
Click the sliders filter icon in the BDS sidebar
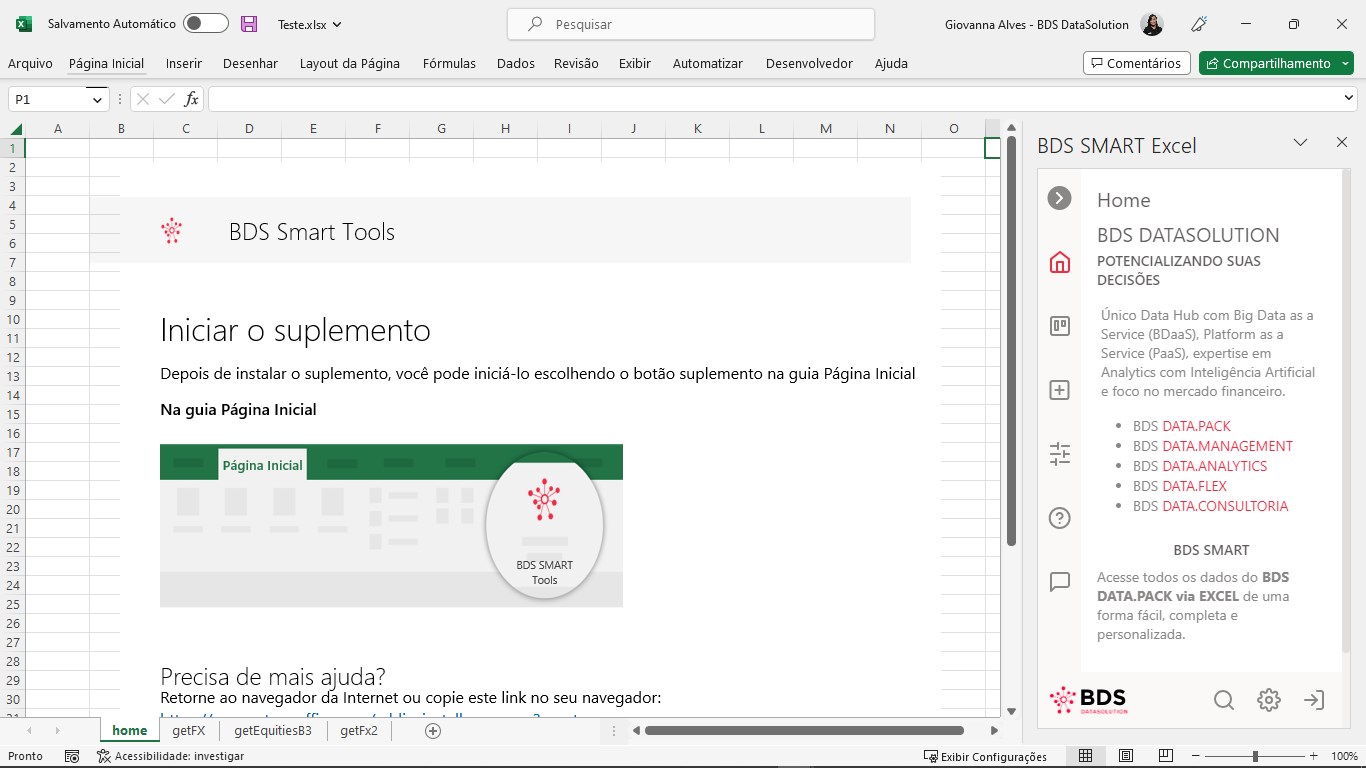[x=1059, y=454]
